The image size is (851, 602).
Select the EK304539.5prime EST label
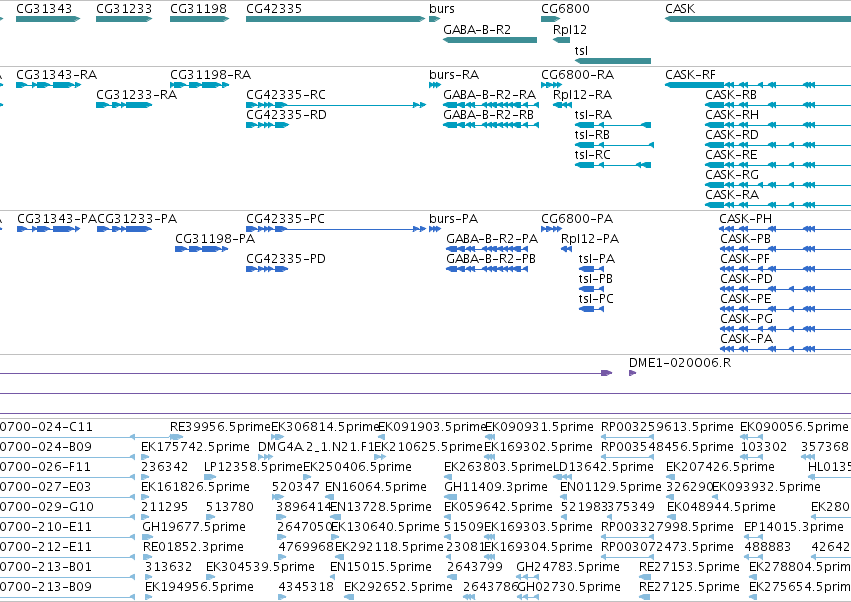[261, 567]
